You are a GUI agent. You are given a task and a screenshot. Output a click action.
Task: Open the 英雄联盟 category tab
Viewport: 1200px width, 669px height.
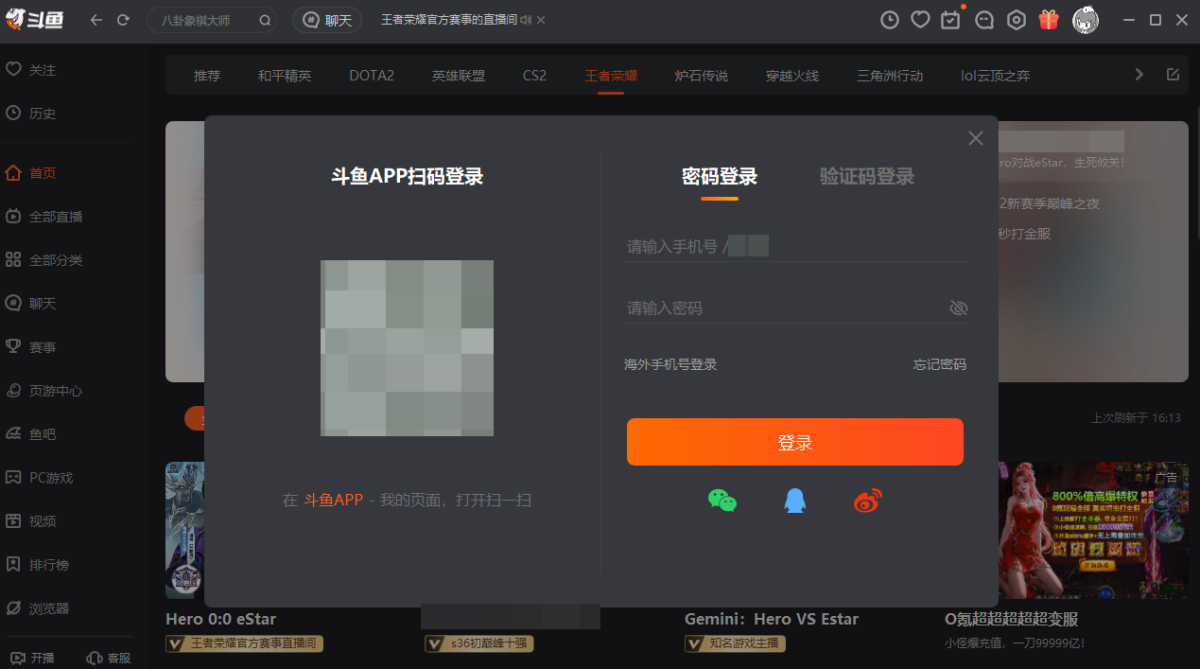(x=458, y=76)
